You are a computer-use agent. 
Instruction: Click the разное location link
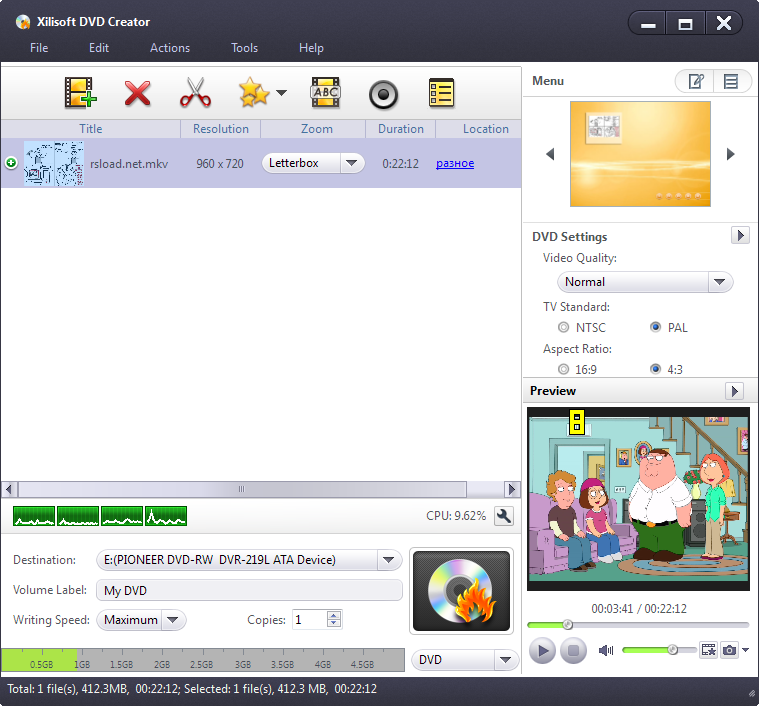(455, 164)
